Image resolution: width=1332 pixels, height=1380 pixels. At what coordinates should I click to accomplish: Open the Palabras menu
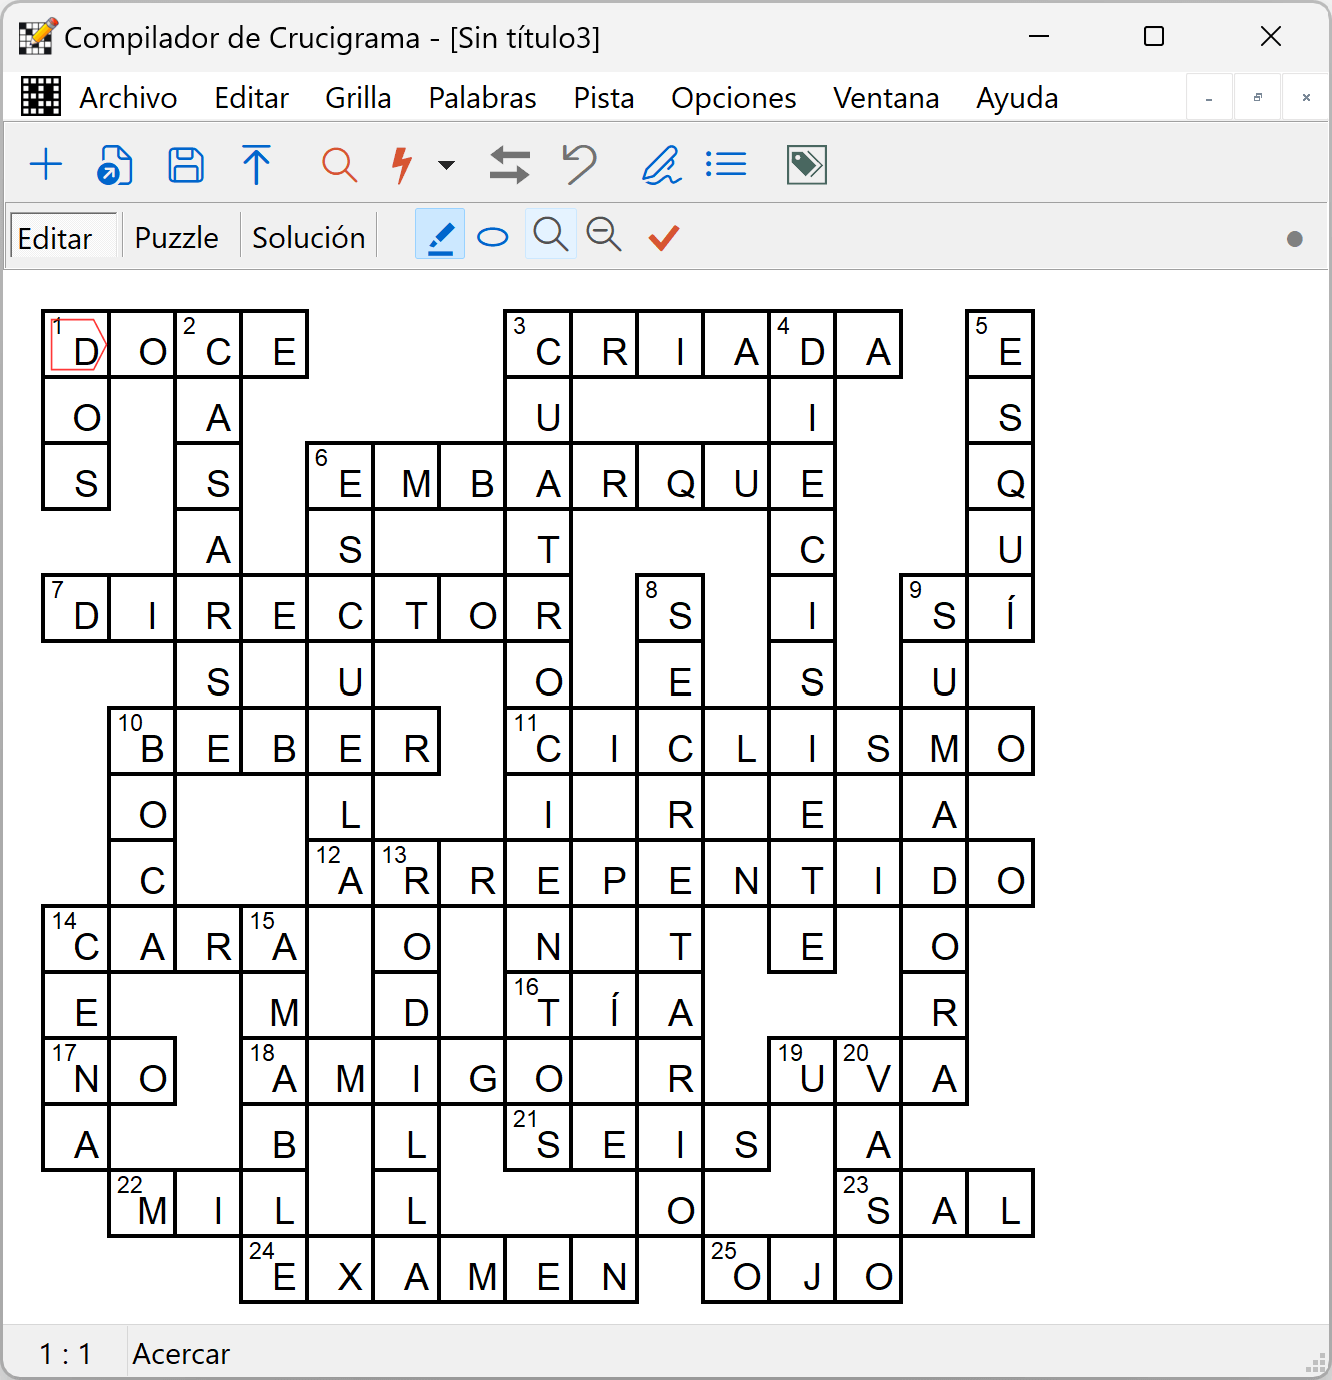tap(483, 98)
